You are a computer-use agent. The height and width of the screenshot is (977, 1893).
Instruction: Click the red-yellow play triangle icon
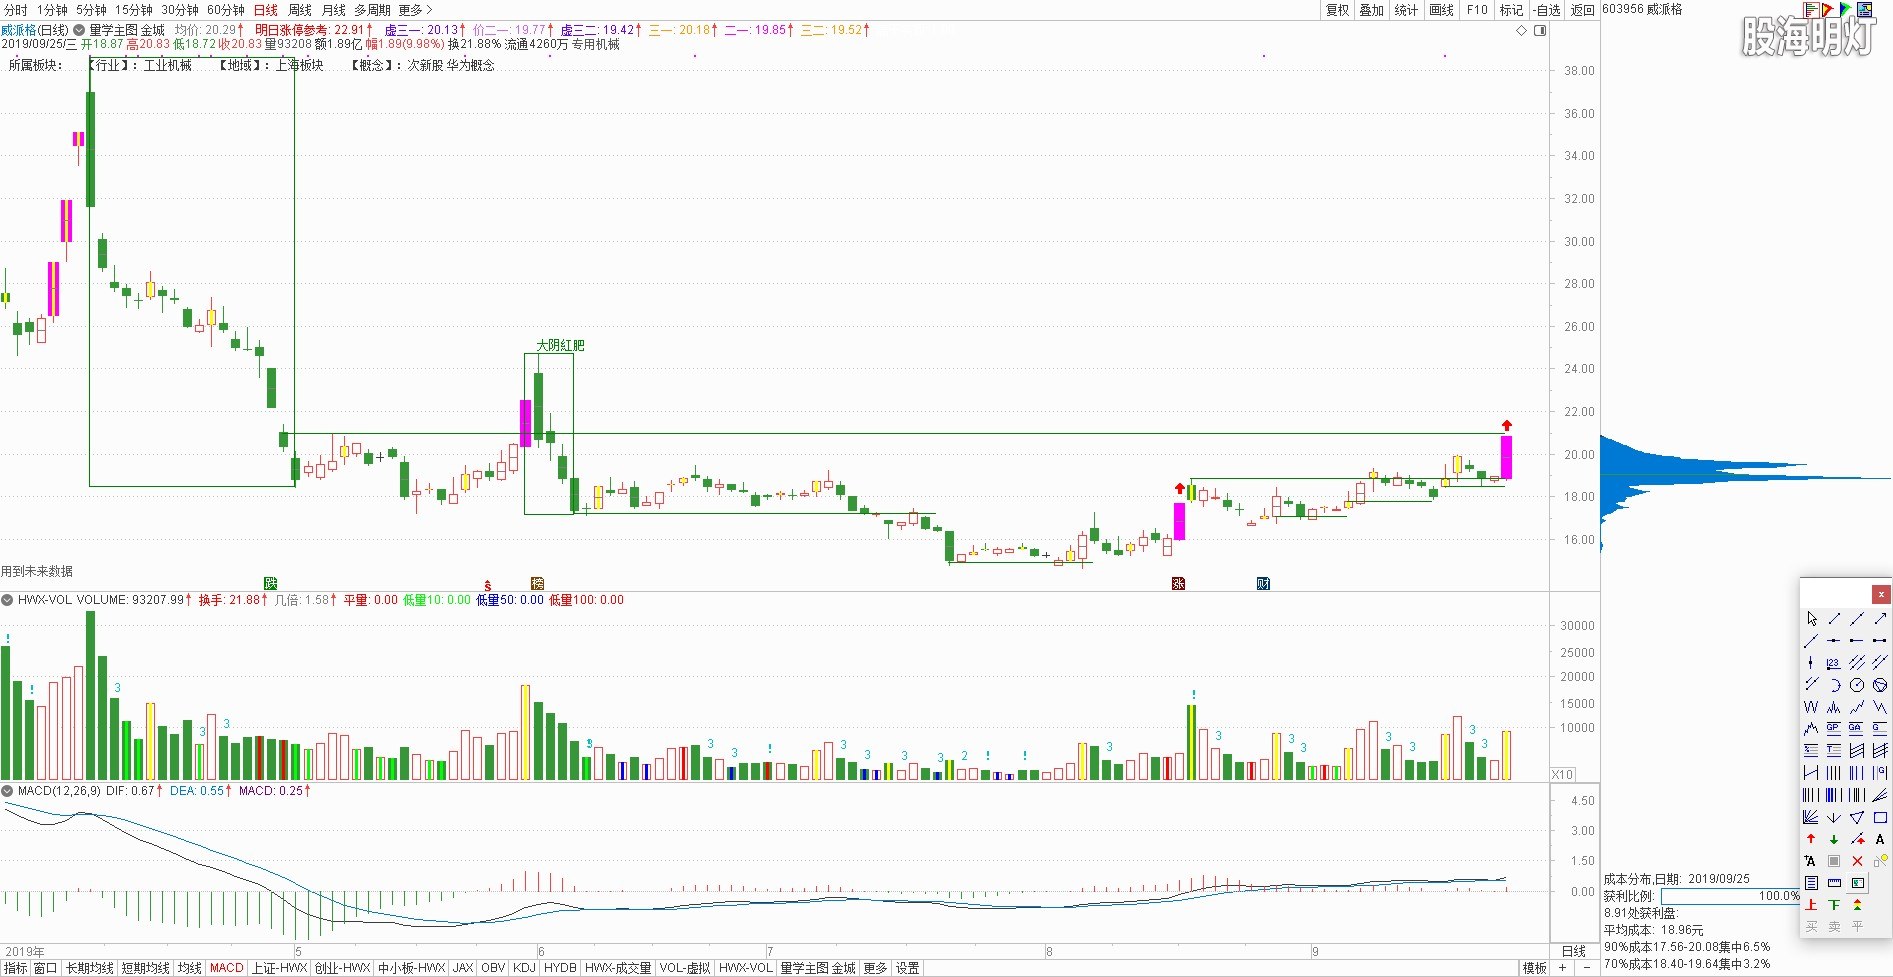point(1827,9)
